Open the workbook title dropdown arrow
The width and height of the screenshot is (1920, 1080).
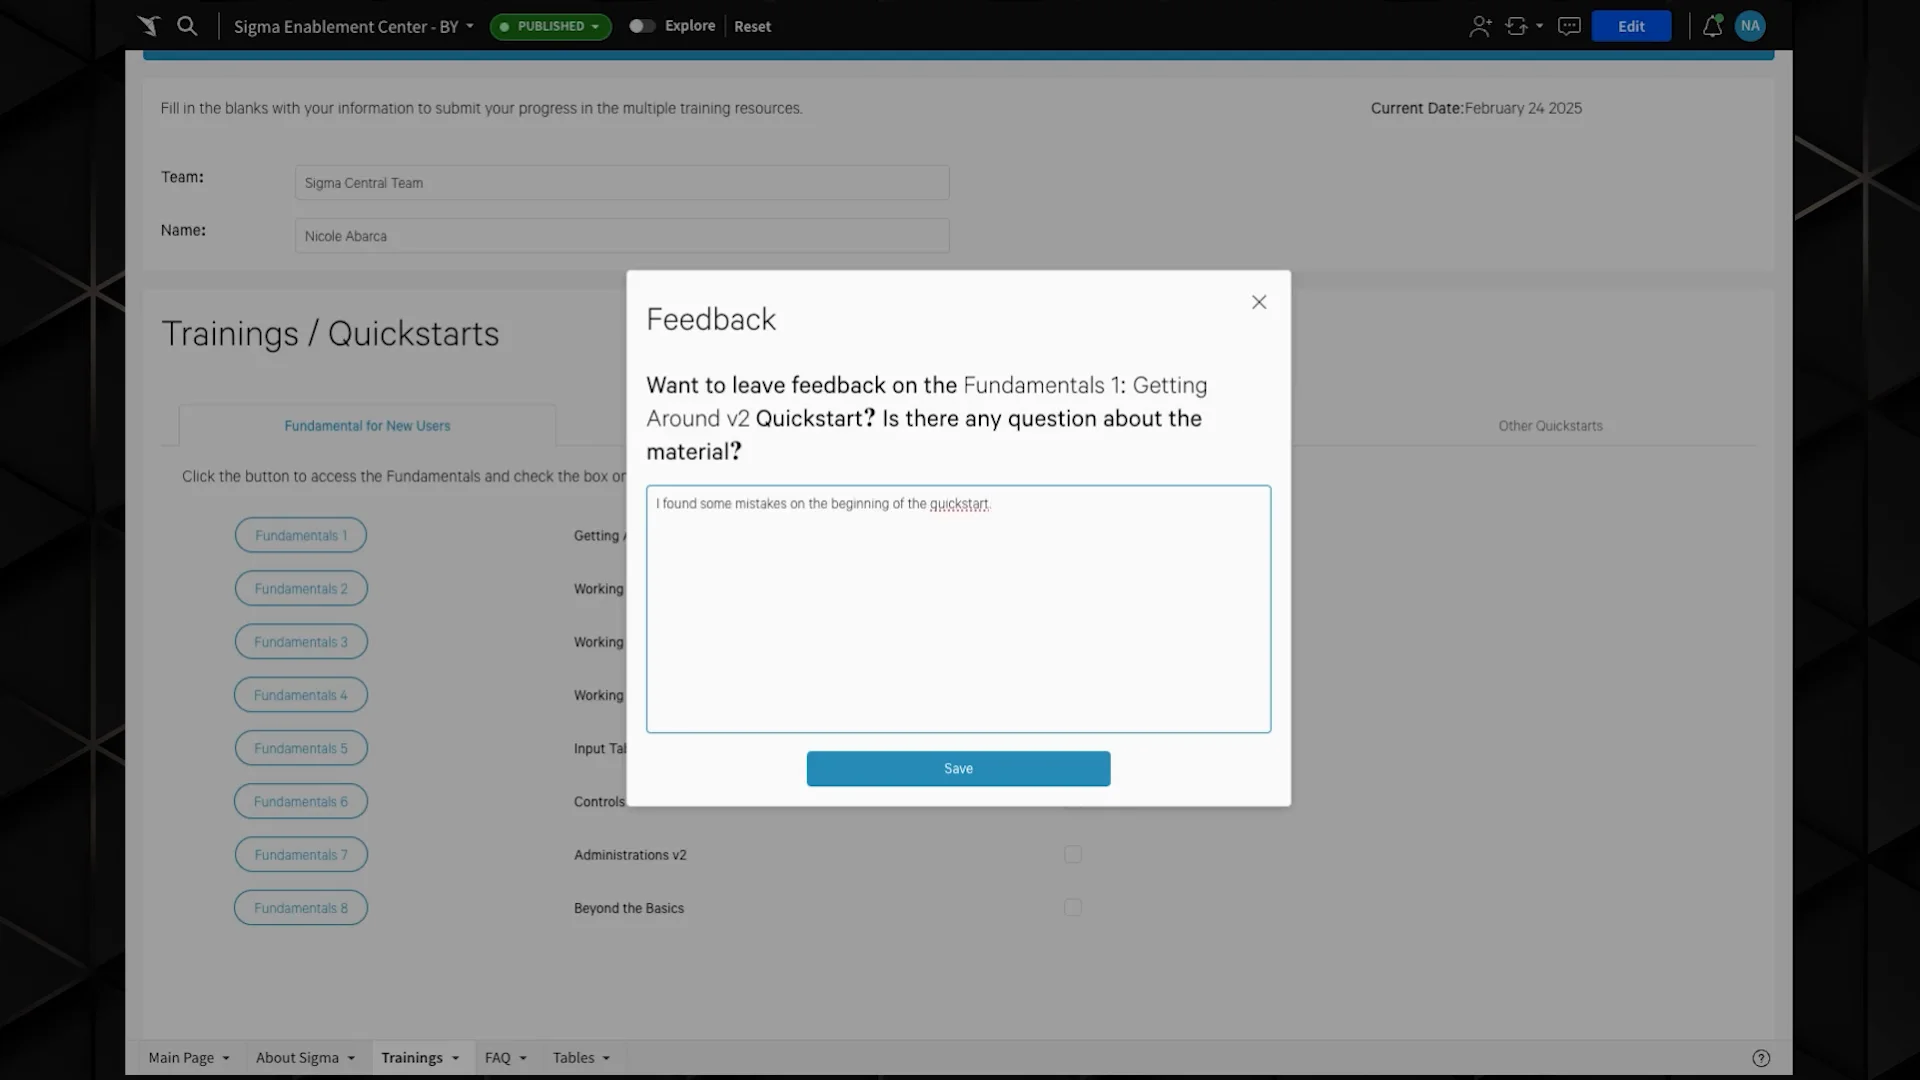pyautogui.click(x=470, y=26)
